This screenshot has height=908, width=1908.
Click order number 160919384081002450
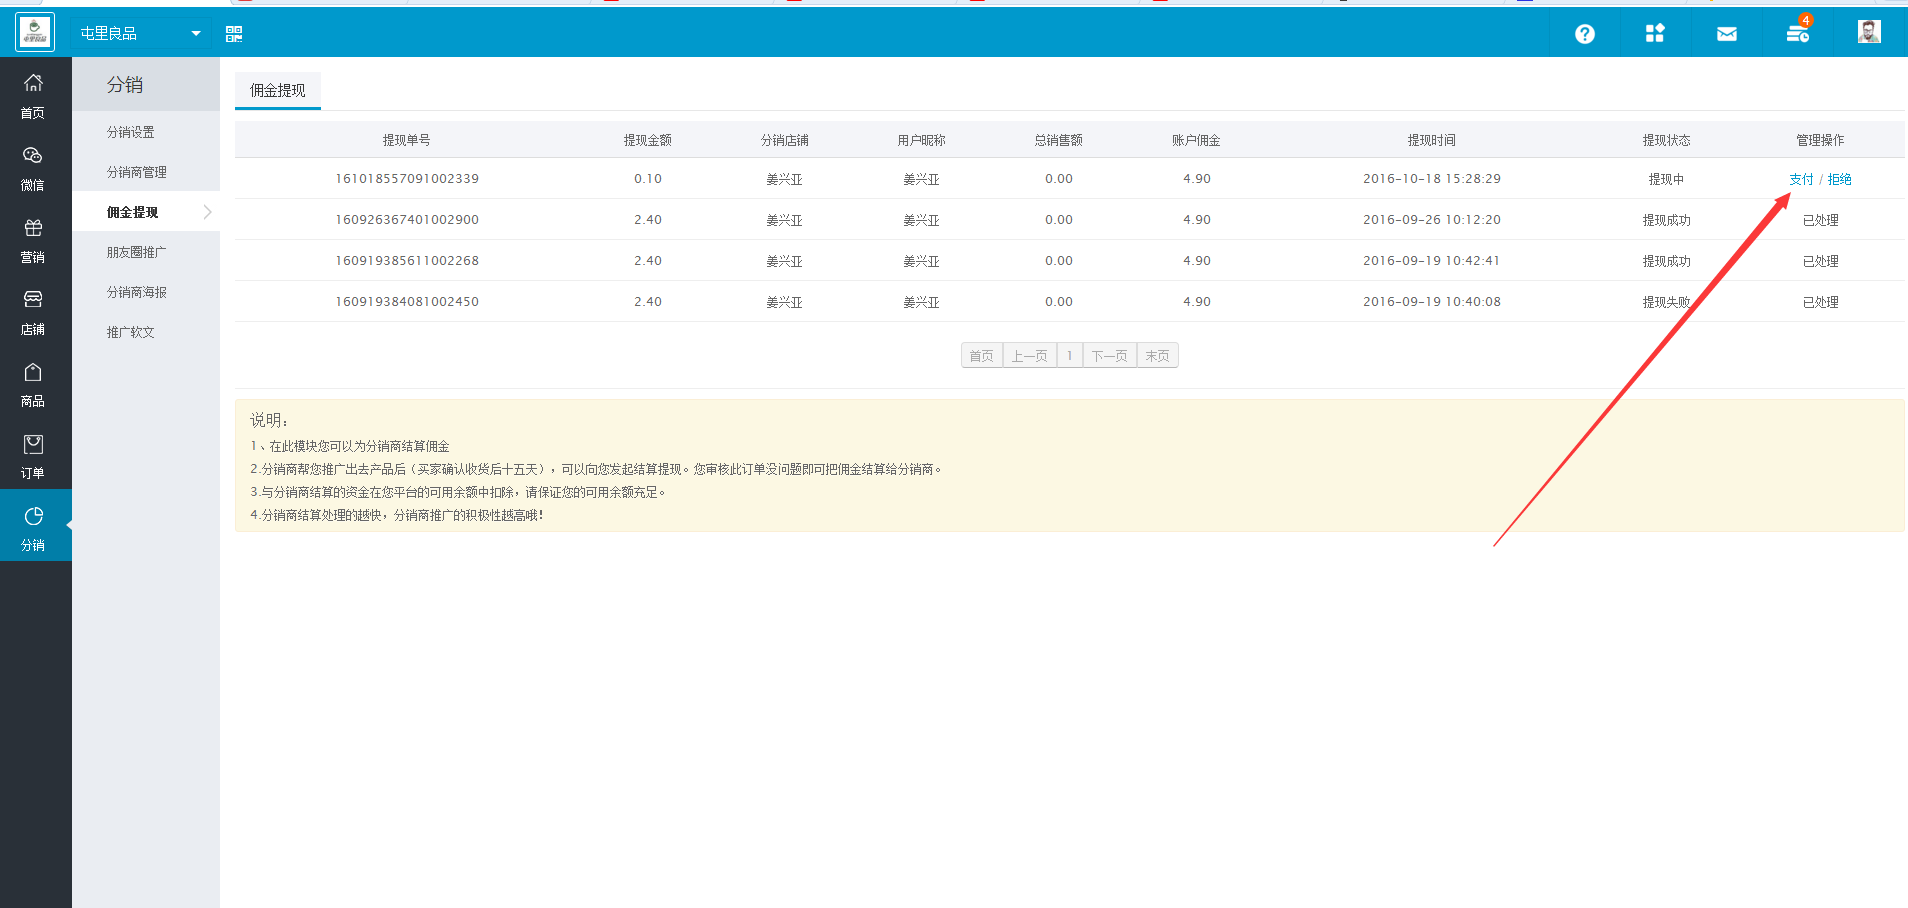click(407, 302)
